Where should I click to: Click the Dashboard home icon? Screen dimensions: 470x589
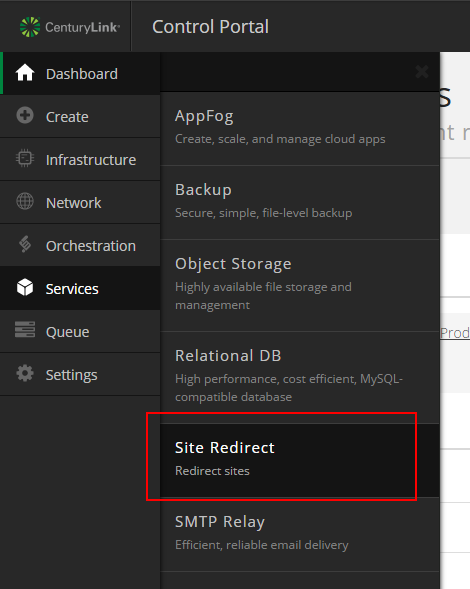click(x=25, y=73)
